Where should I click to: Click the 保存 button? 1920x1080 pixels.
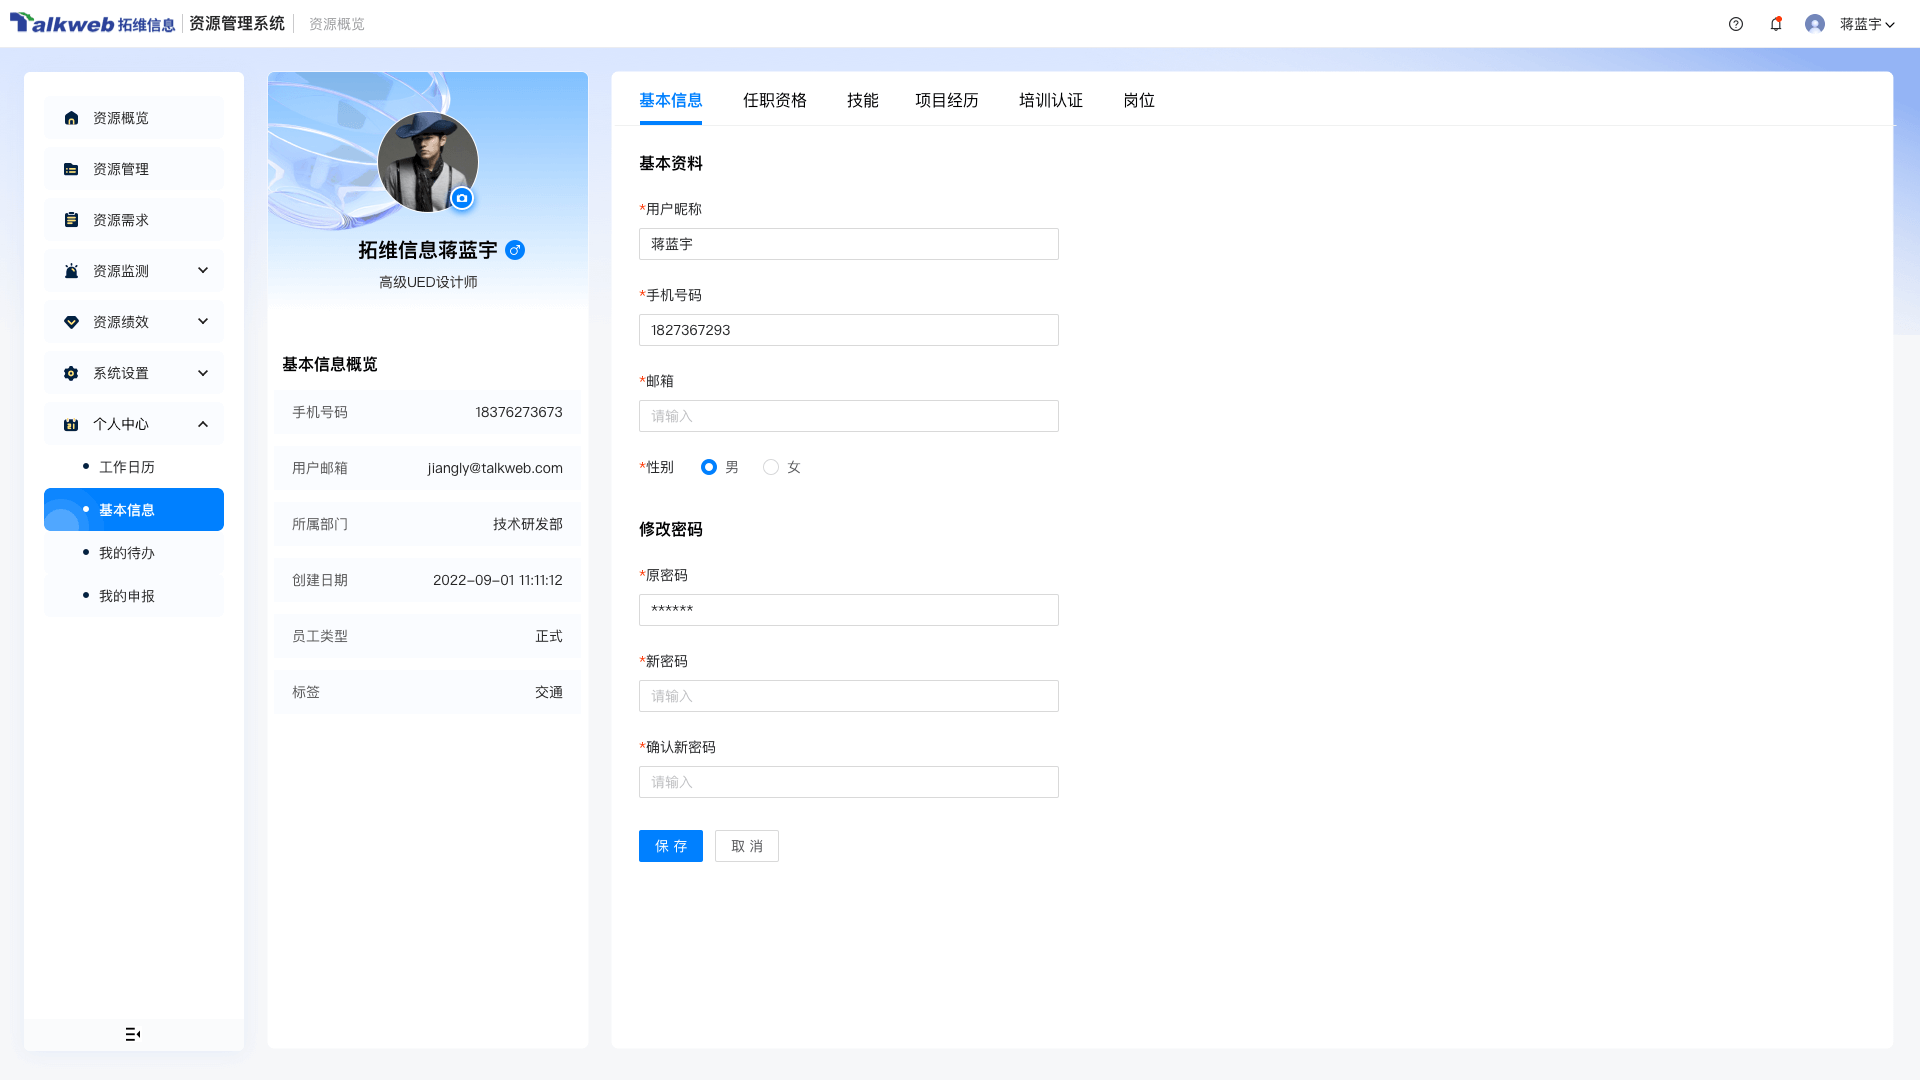[x=670, y=845]
